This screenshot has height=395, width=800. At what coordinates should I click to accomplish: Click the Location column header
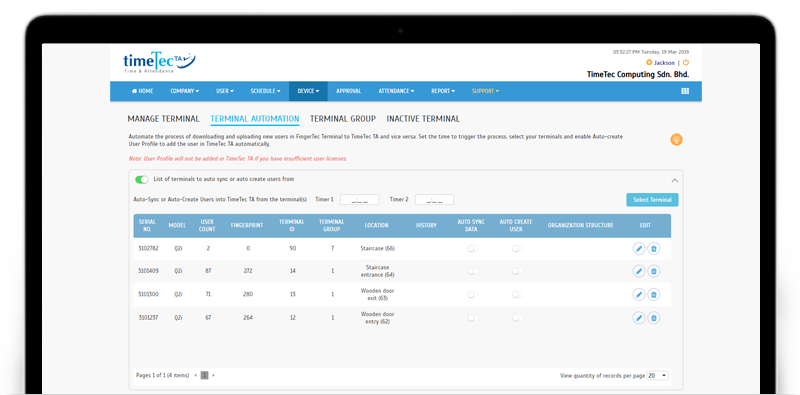point(377,226)
